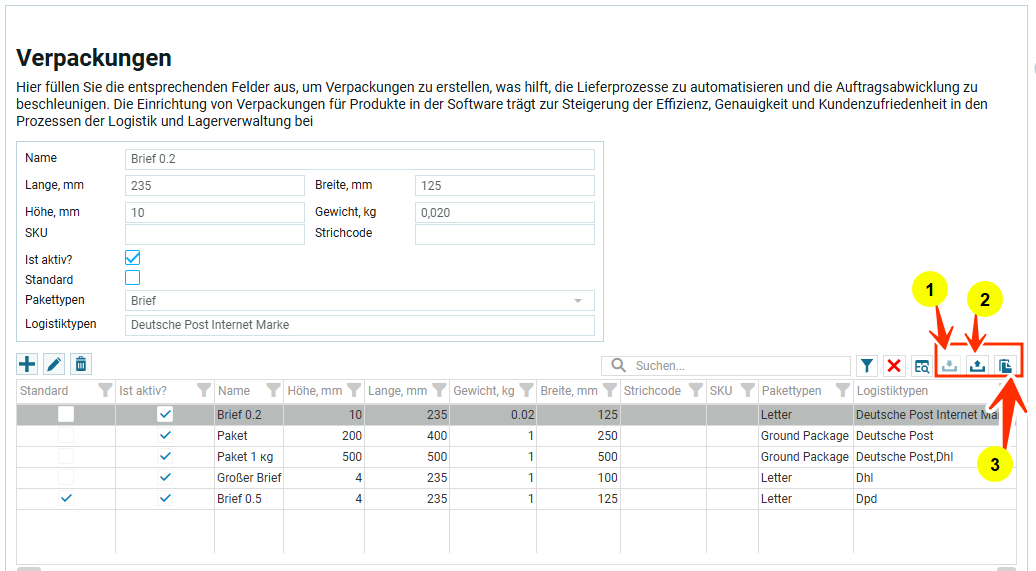
Task: Click the red X clear filter icon
Action: point(894,366)
